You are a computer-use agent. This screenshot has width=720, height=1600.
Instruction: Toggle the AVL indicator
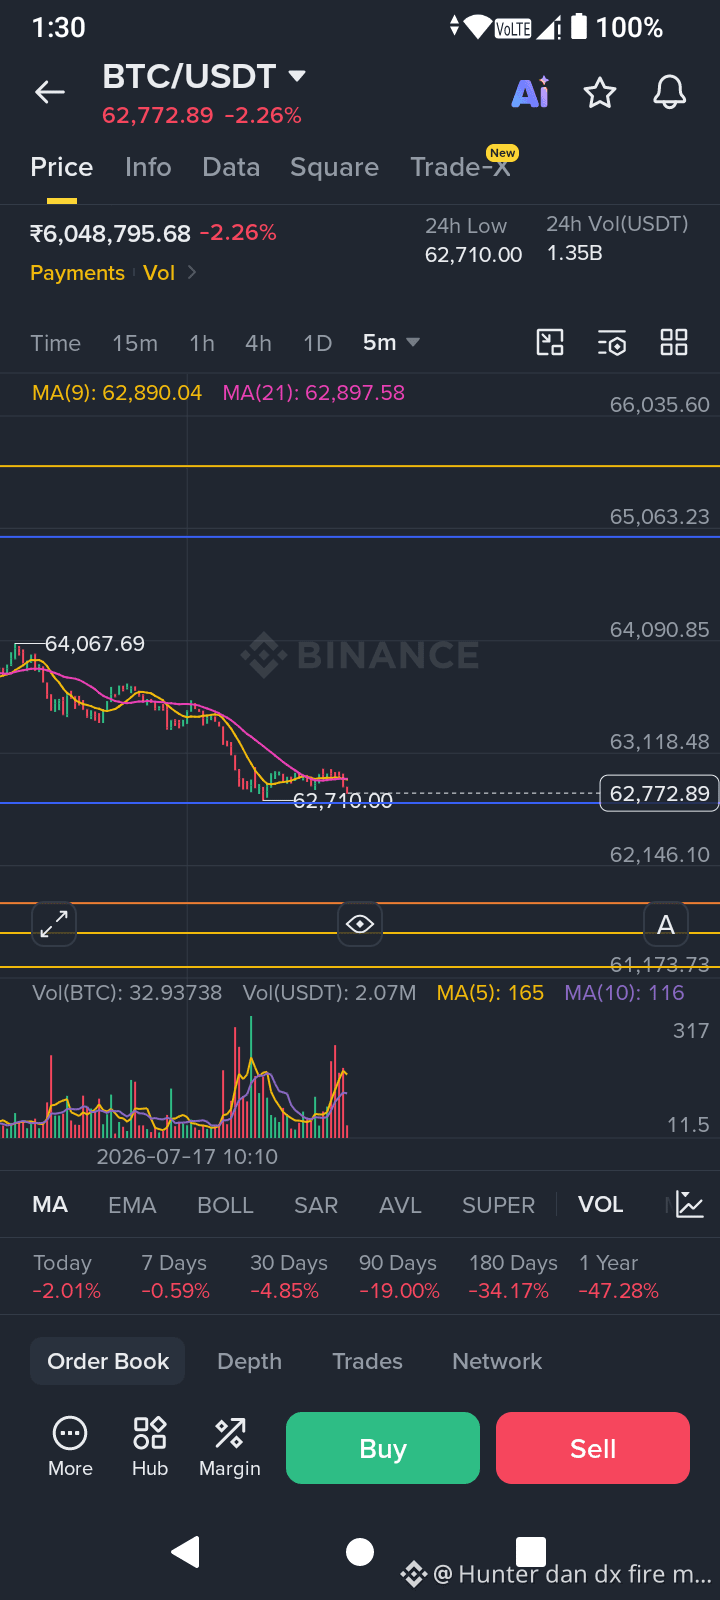(400, 1205)
